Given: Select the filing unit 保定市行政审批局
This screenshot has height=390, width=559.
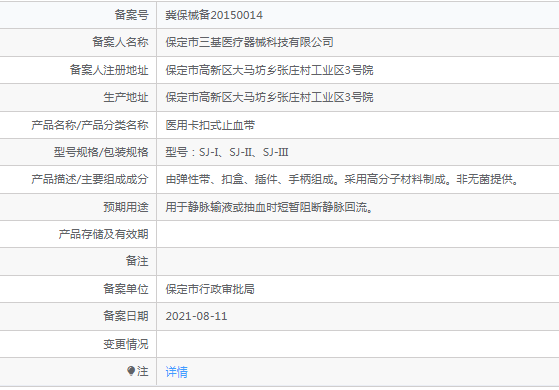Looking at the screenshot, I should click(x=210, y=289).
